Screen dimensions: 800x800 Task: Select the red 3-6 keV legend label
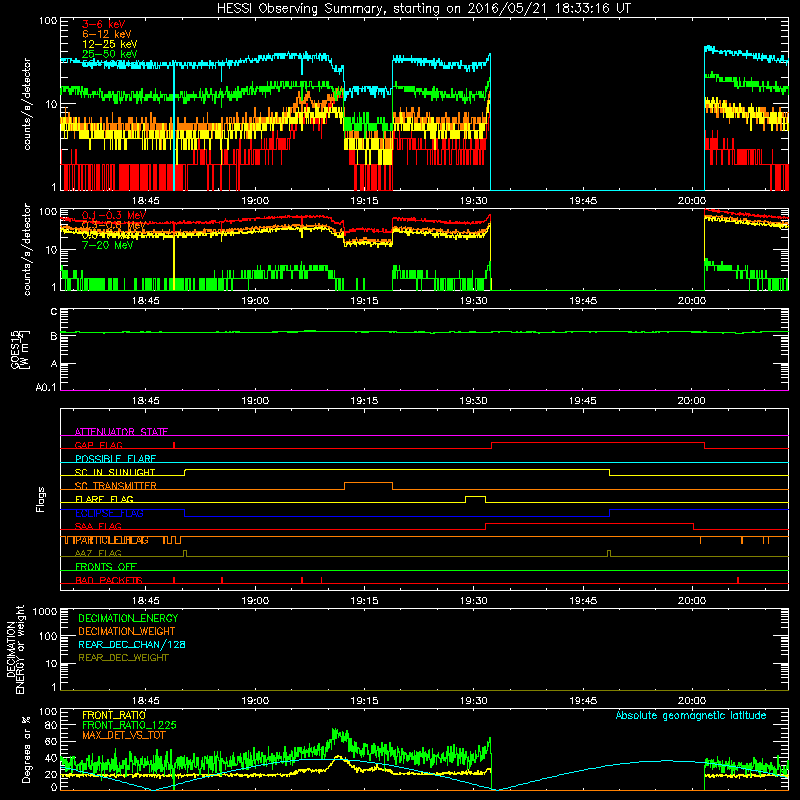click(x=104, y=24)
